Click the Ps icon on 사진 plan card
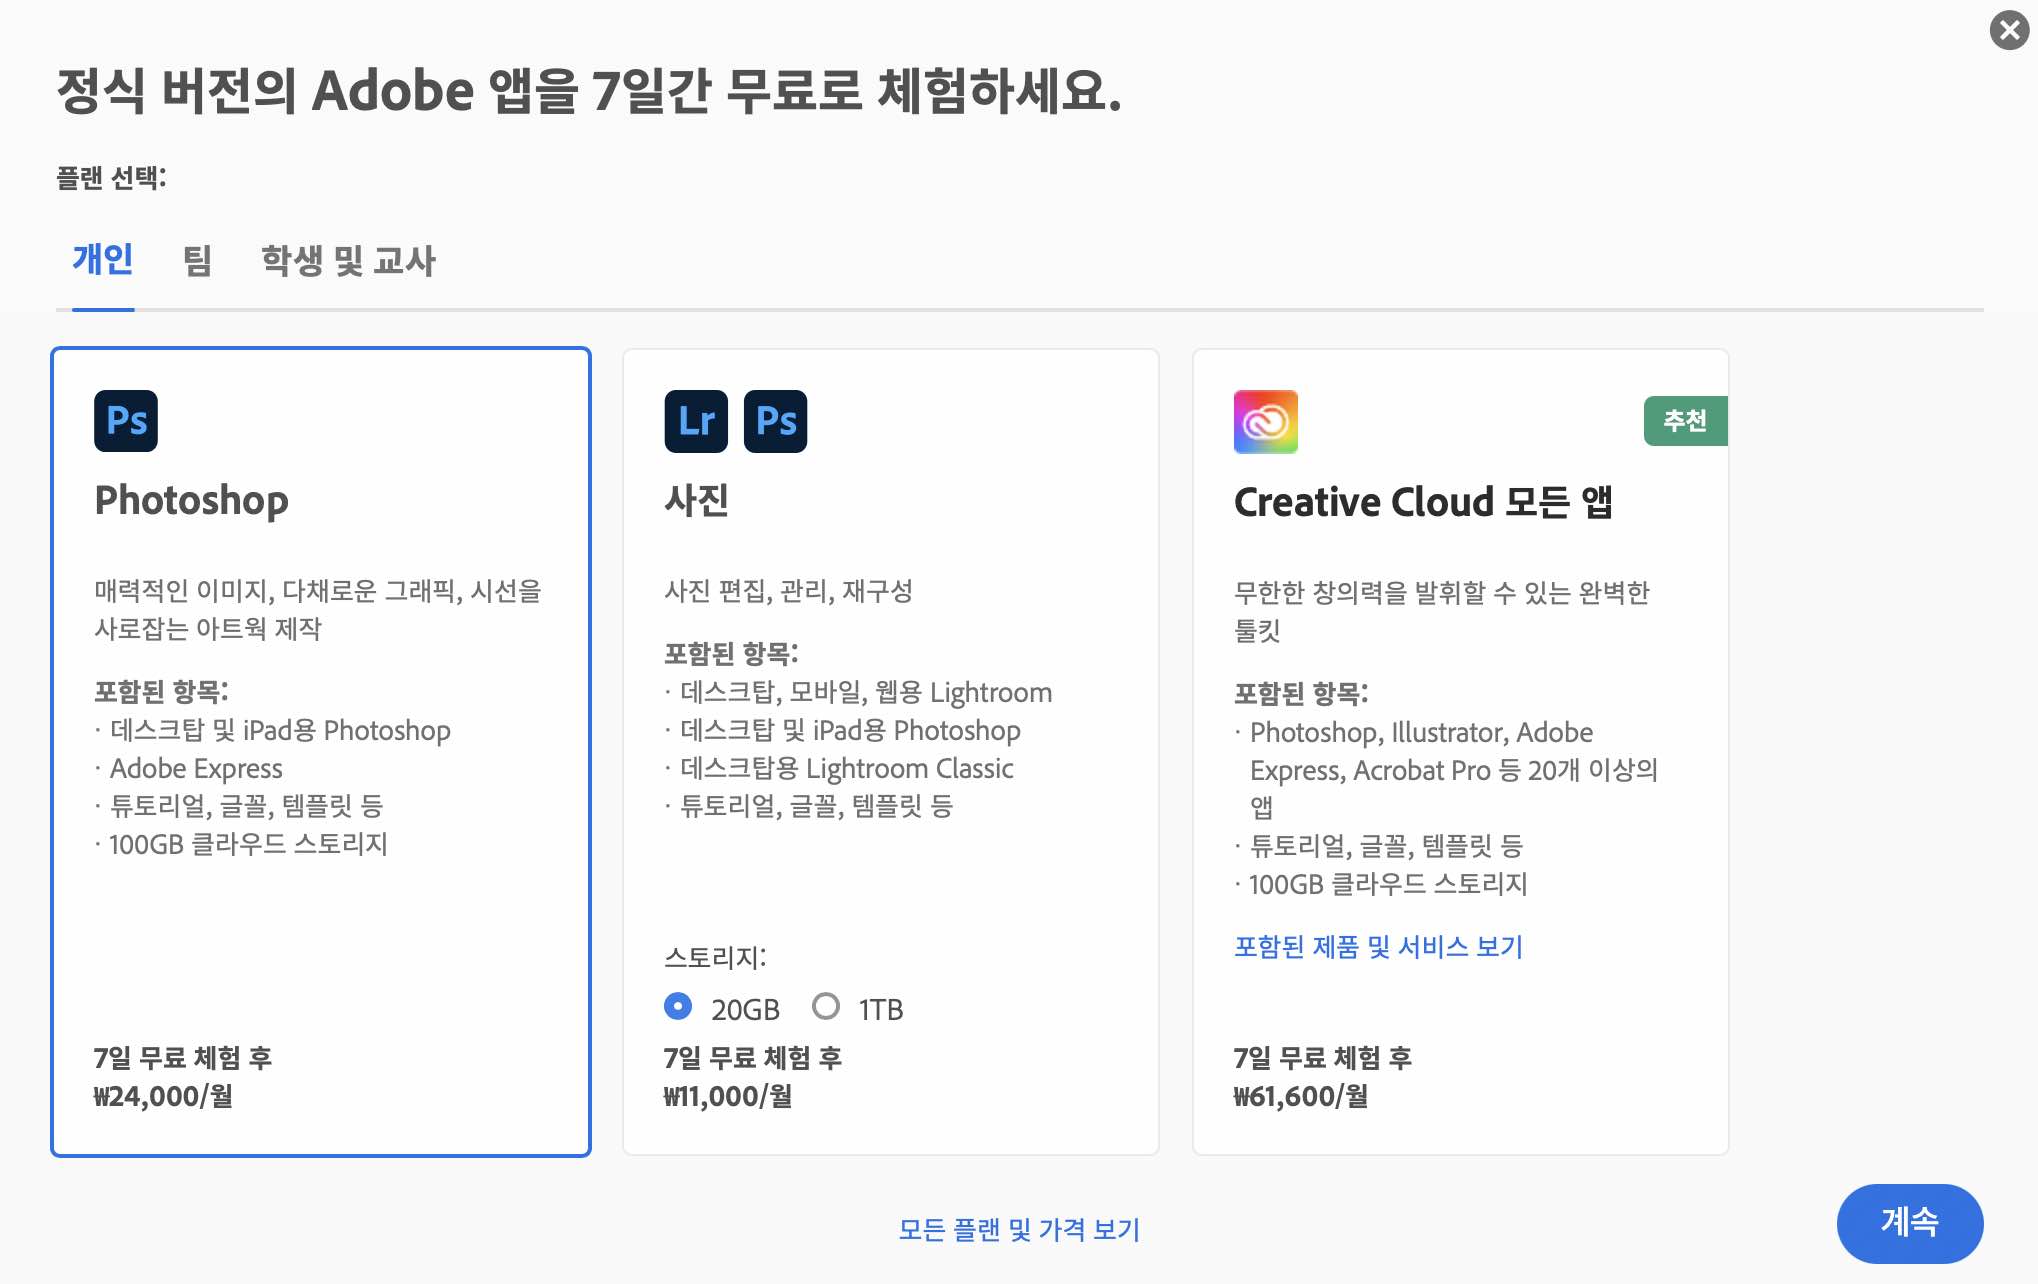The height and width of the screenshot is (1284, 2038). tap(775, 421)
